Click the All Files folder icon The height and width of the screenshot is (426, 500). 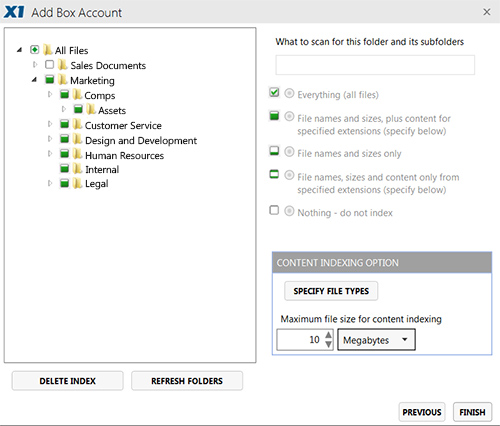coord(48,50)
